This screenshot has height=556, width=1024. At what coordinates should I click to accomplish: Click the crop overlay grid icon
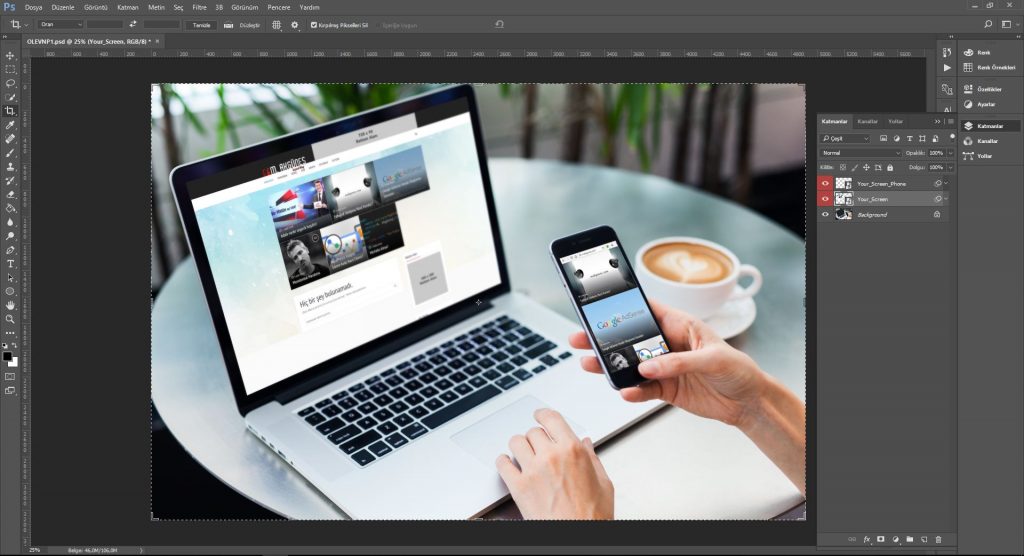pyautogui.click(x=276, y=24)
